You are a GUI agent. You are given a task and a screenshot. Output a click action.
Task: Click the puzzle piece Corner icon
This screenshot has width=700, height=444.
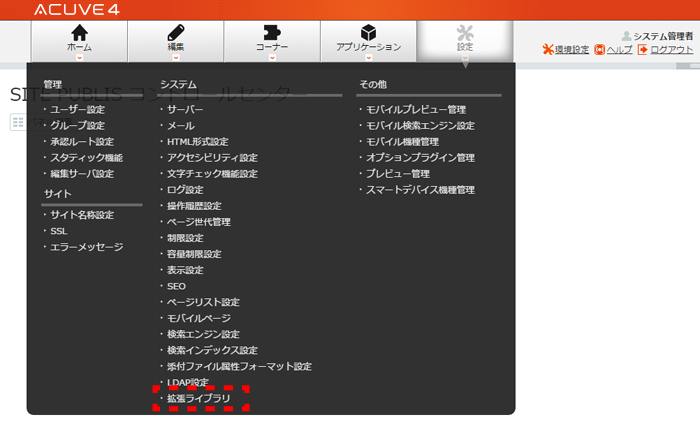coord(272,33)
